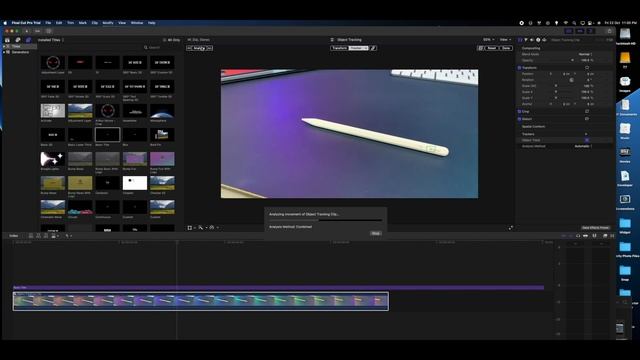640x360 pixels.
Task: Select the Generators row in sidebar
Action: pyautogui.click(x=20, y=52)
